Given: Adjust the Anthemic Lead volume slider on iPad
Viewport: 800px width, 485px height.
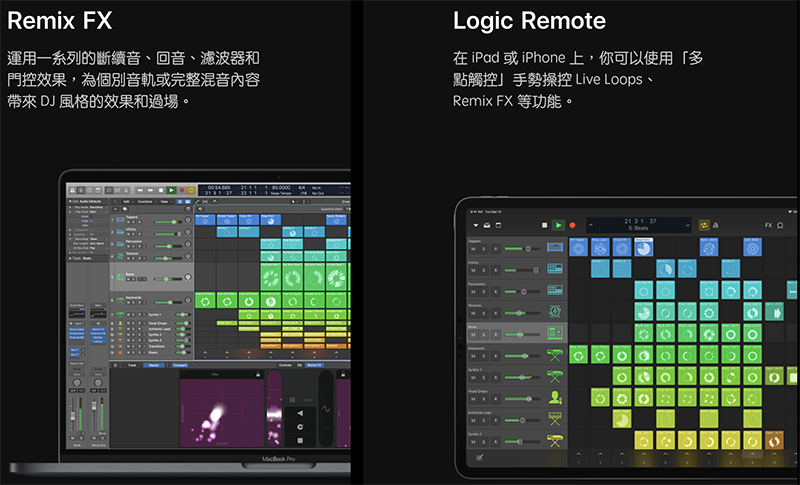Looking at the screenshot, I should (x=522, y=420).
